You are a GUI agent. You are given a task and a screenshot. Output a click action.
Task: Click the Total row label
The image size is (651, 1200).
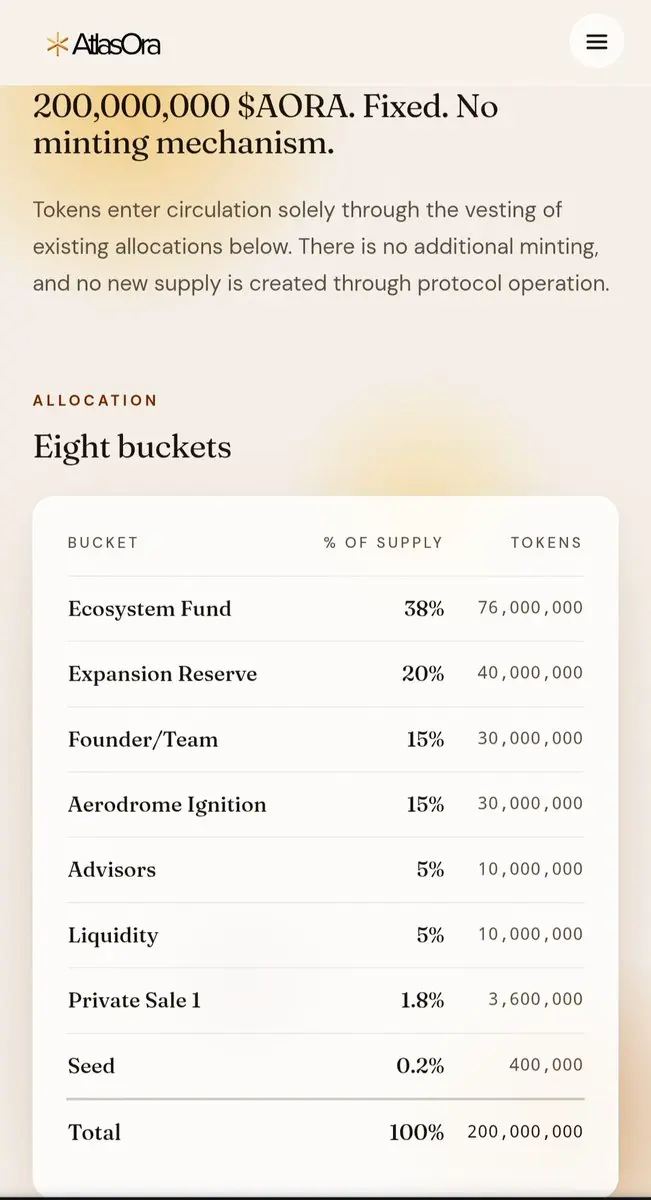tap(94, 1132)
